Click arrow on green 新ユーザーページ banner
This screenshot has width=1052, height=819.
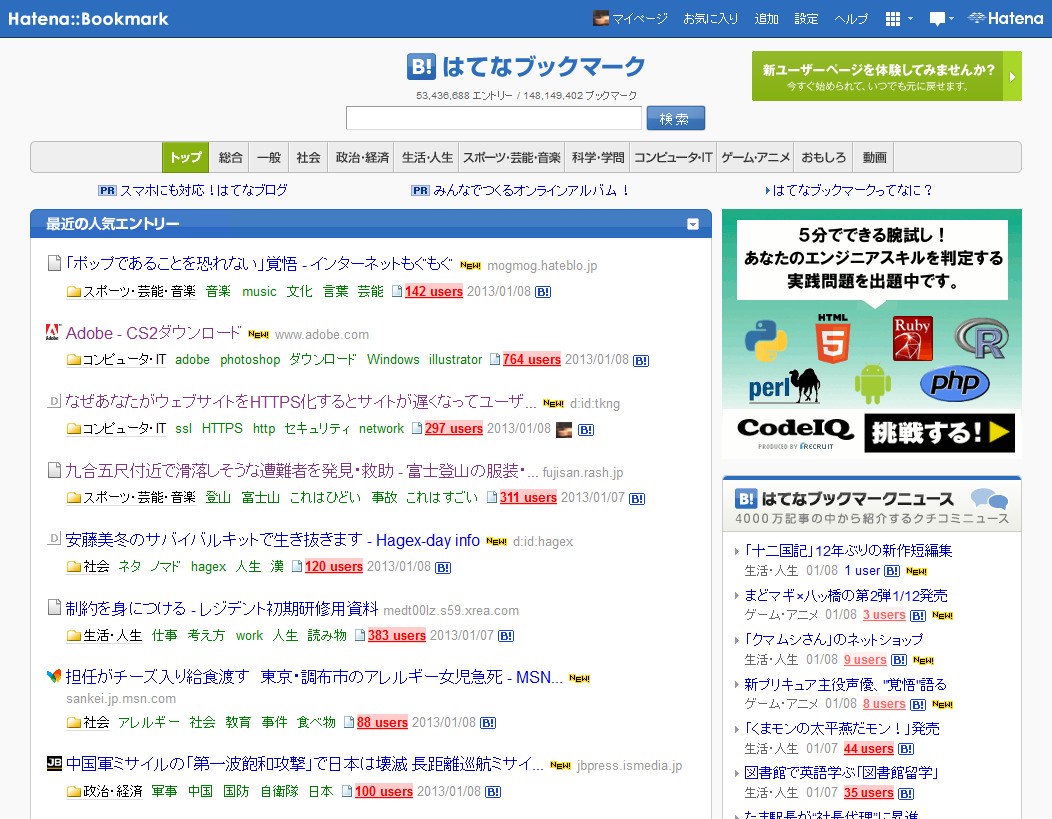1012,76
